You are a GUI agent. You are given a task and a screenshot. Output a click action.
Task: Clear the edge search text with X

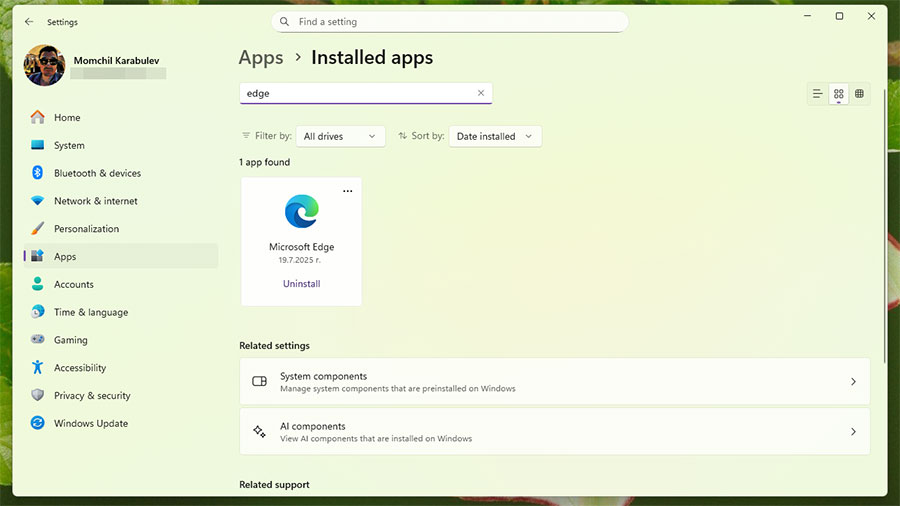pyautogui.click(x=480, y=93)
